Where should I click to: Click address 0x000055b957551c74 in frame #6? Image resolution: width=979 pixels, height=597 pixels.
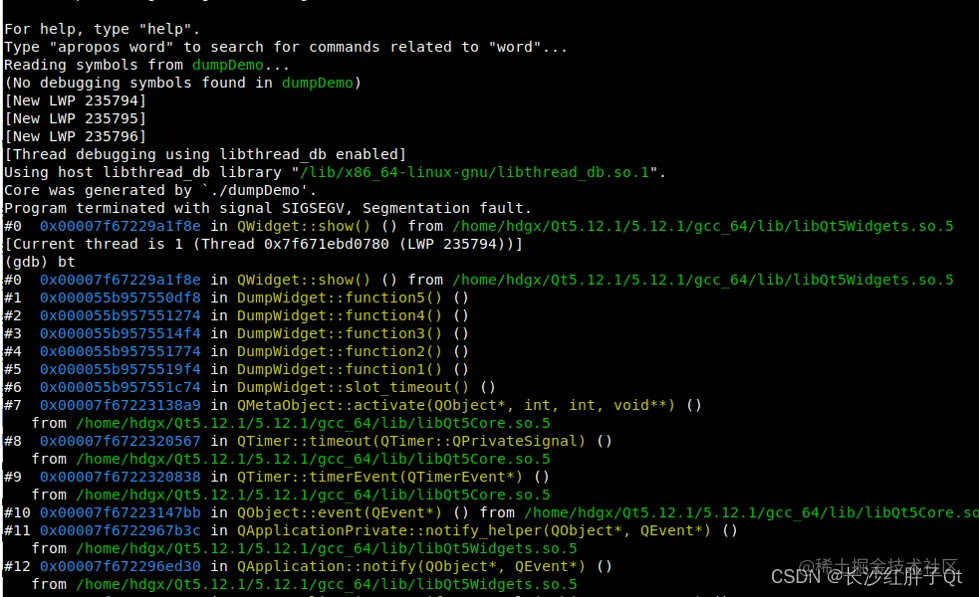coord(121,387)
